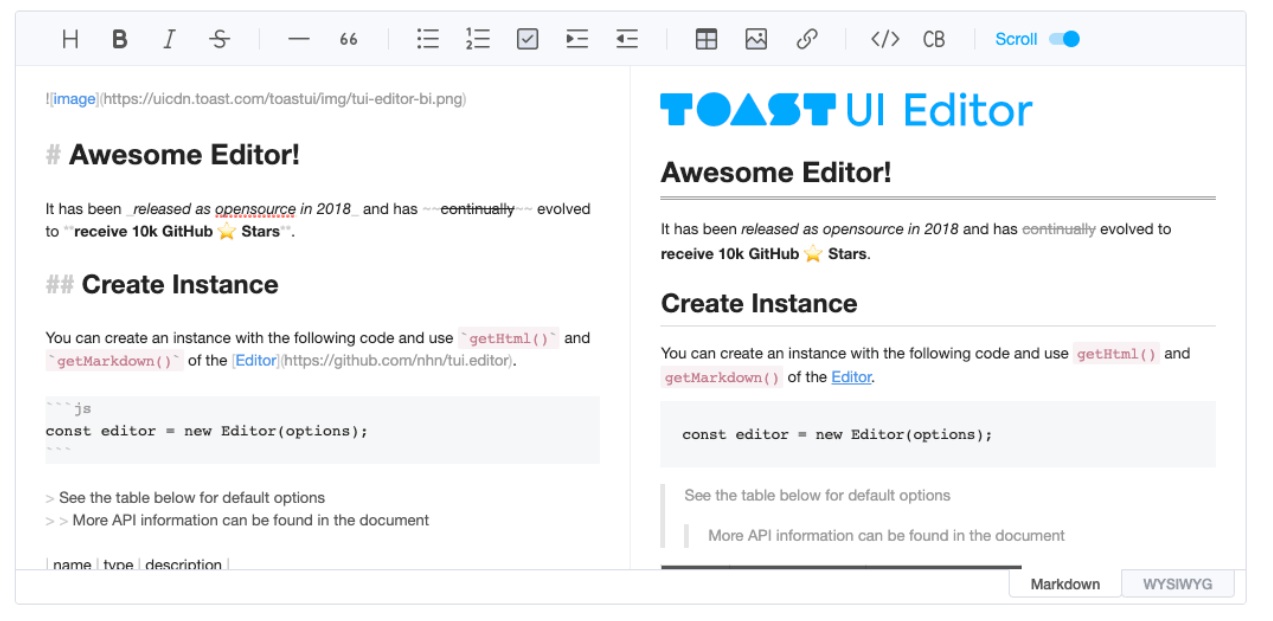Viewport: 1273px width, 621px height.
Task: Apply strikethrough formatting
Action: point(219,39)
